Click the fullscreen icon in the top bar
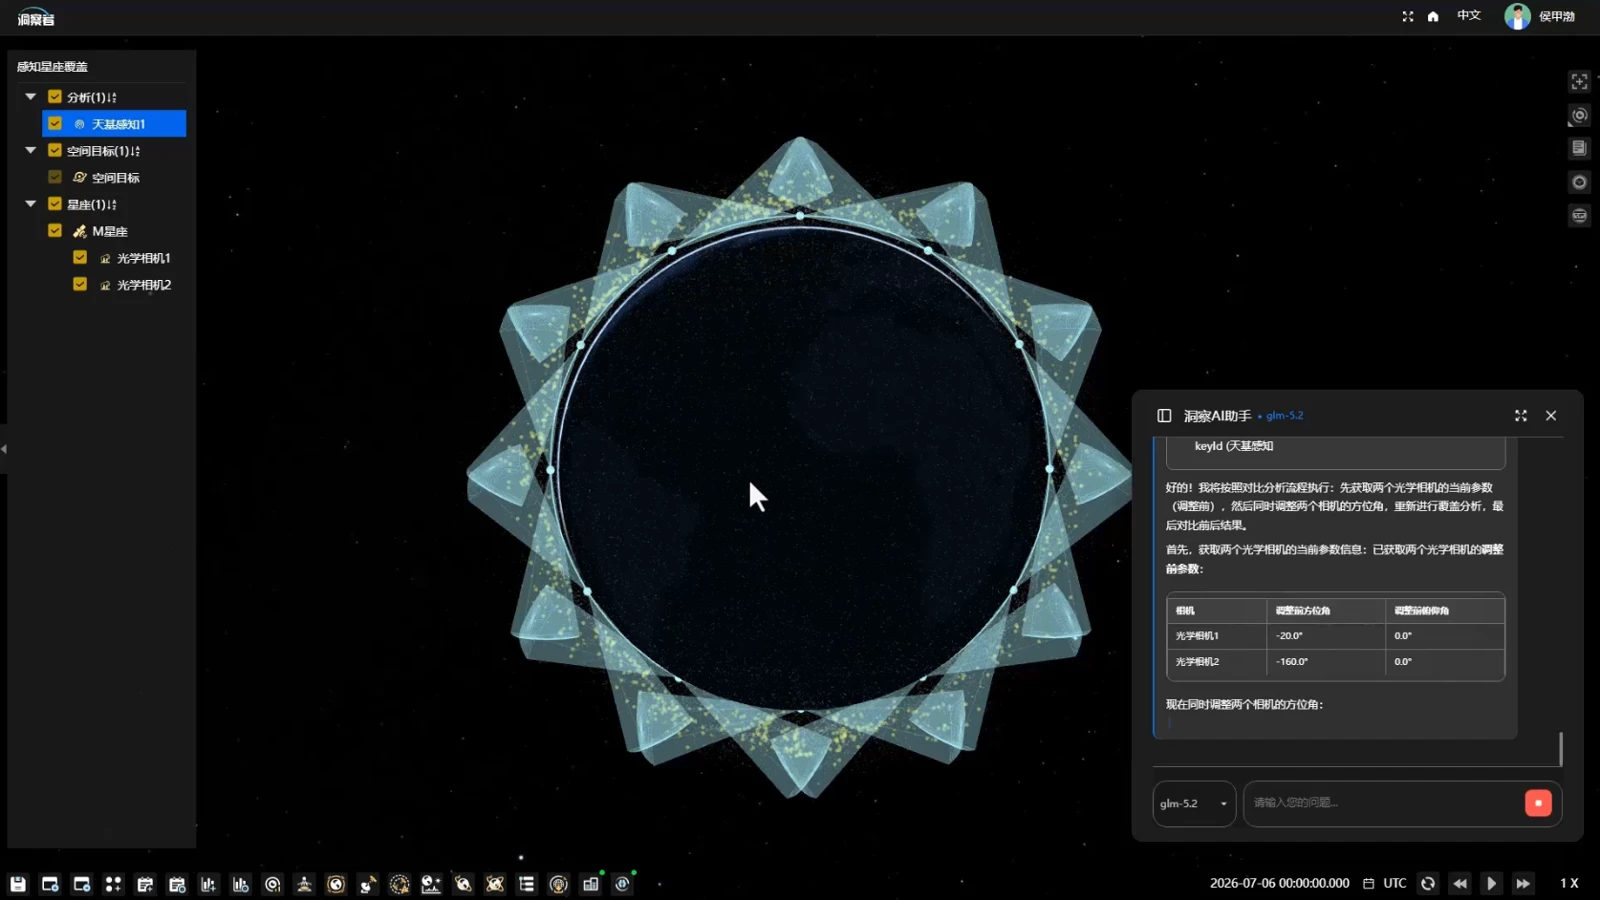 click(1408, 16)
